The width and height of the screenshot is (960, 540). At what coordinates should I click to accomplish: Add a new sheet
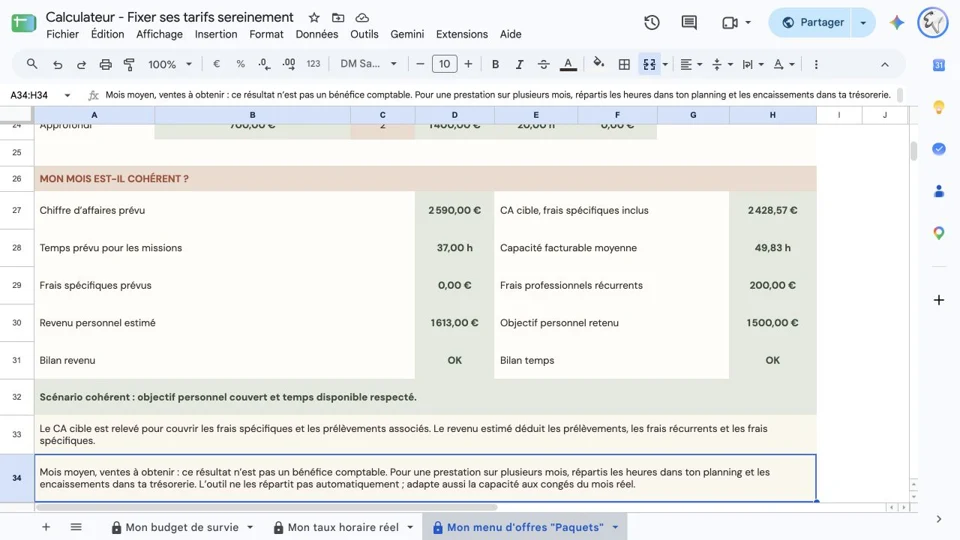(x=46, y=527)
